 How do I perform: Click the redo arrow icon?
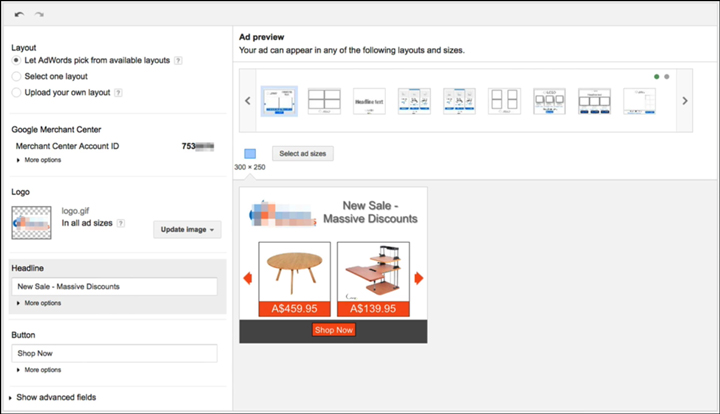[x=39, y=17]
